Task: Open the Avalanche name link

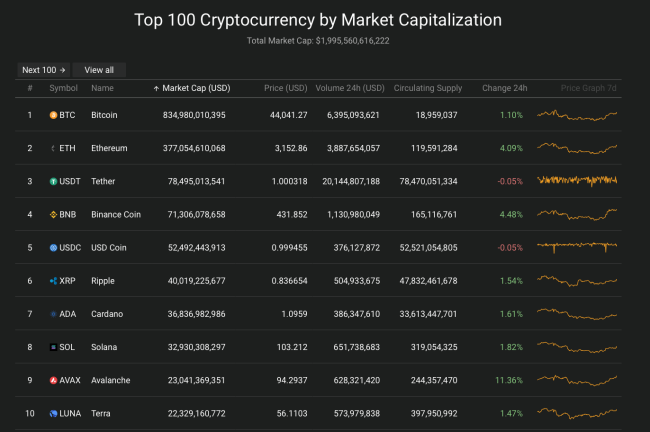Action: point(111,381)
